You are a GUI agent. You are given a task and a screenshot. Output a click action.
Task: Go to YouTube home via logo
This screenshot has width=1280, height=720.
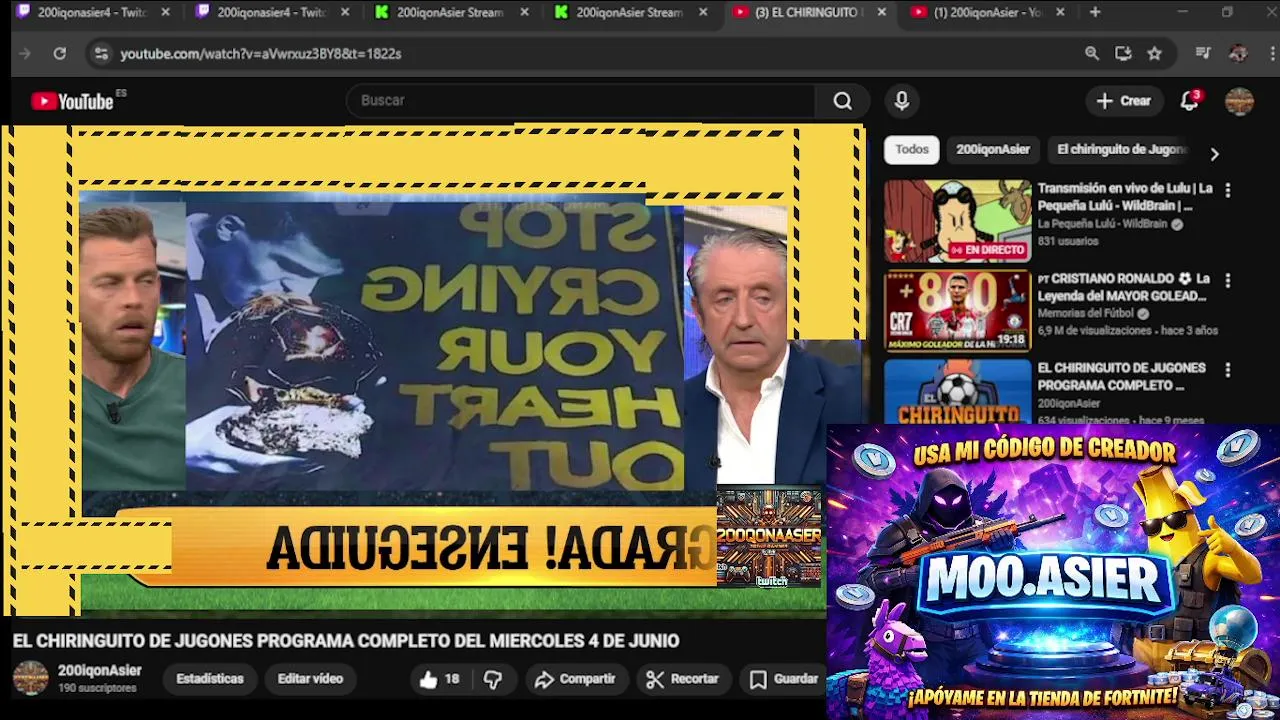point(72,101)
